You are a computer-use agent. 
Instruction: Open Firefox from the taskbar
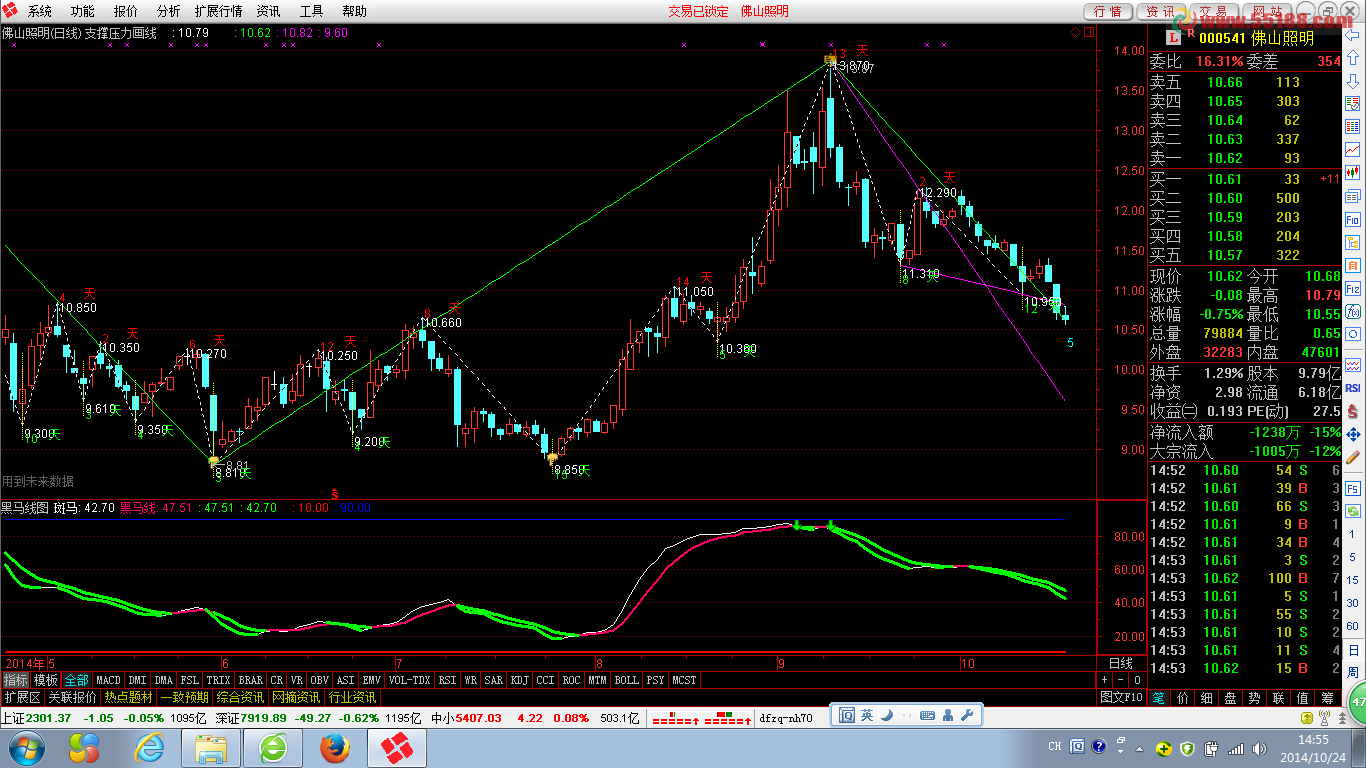(x=335, y=748)
